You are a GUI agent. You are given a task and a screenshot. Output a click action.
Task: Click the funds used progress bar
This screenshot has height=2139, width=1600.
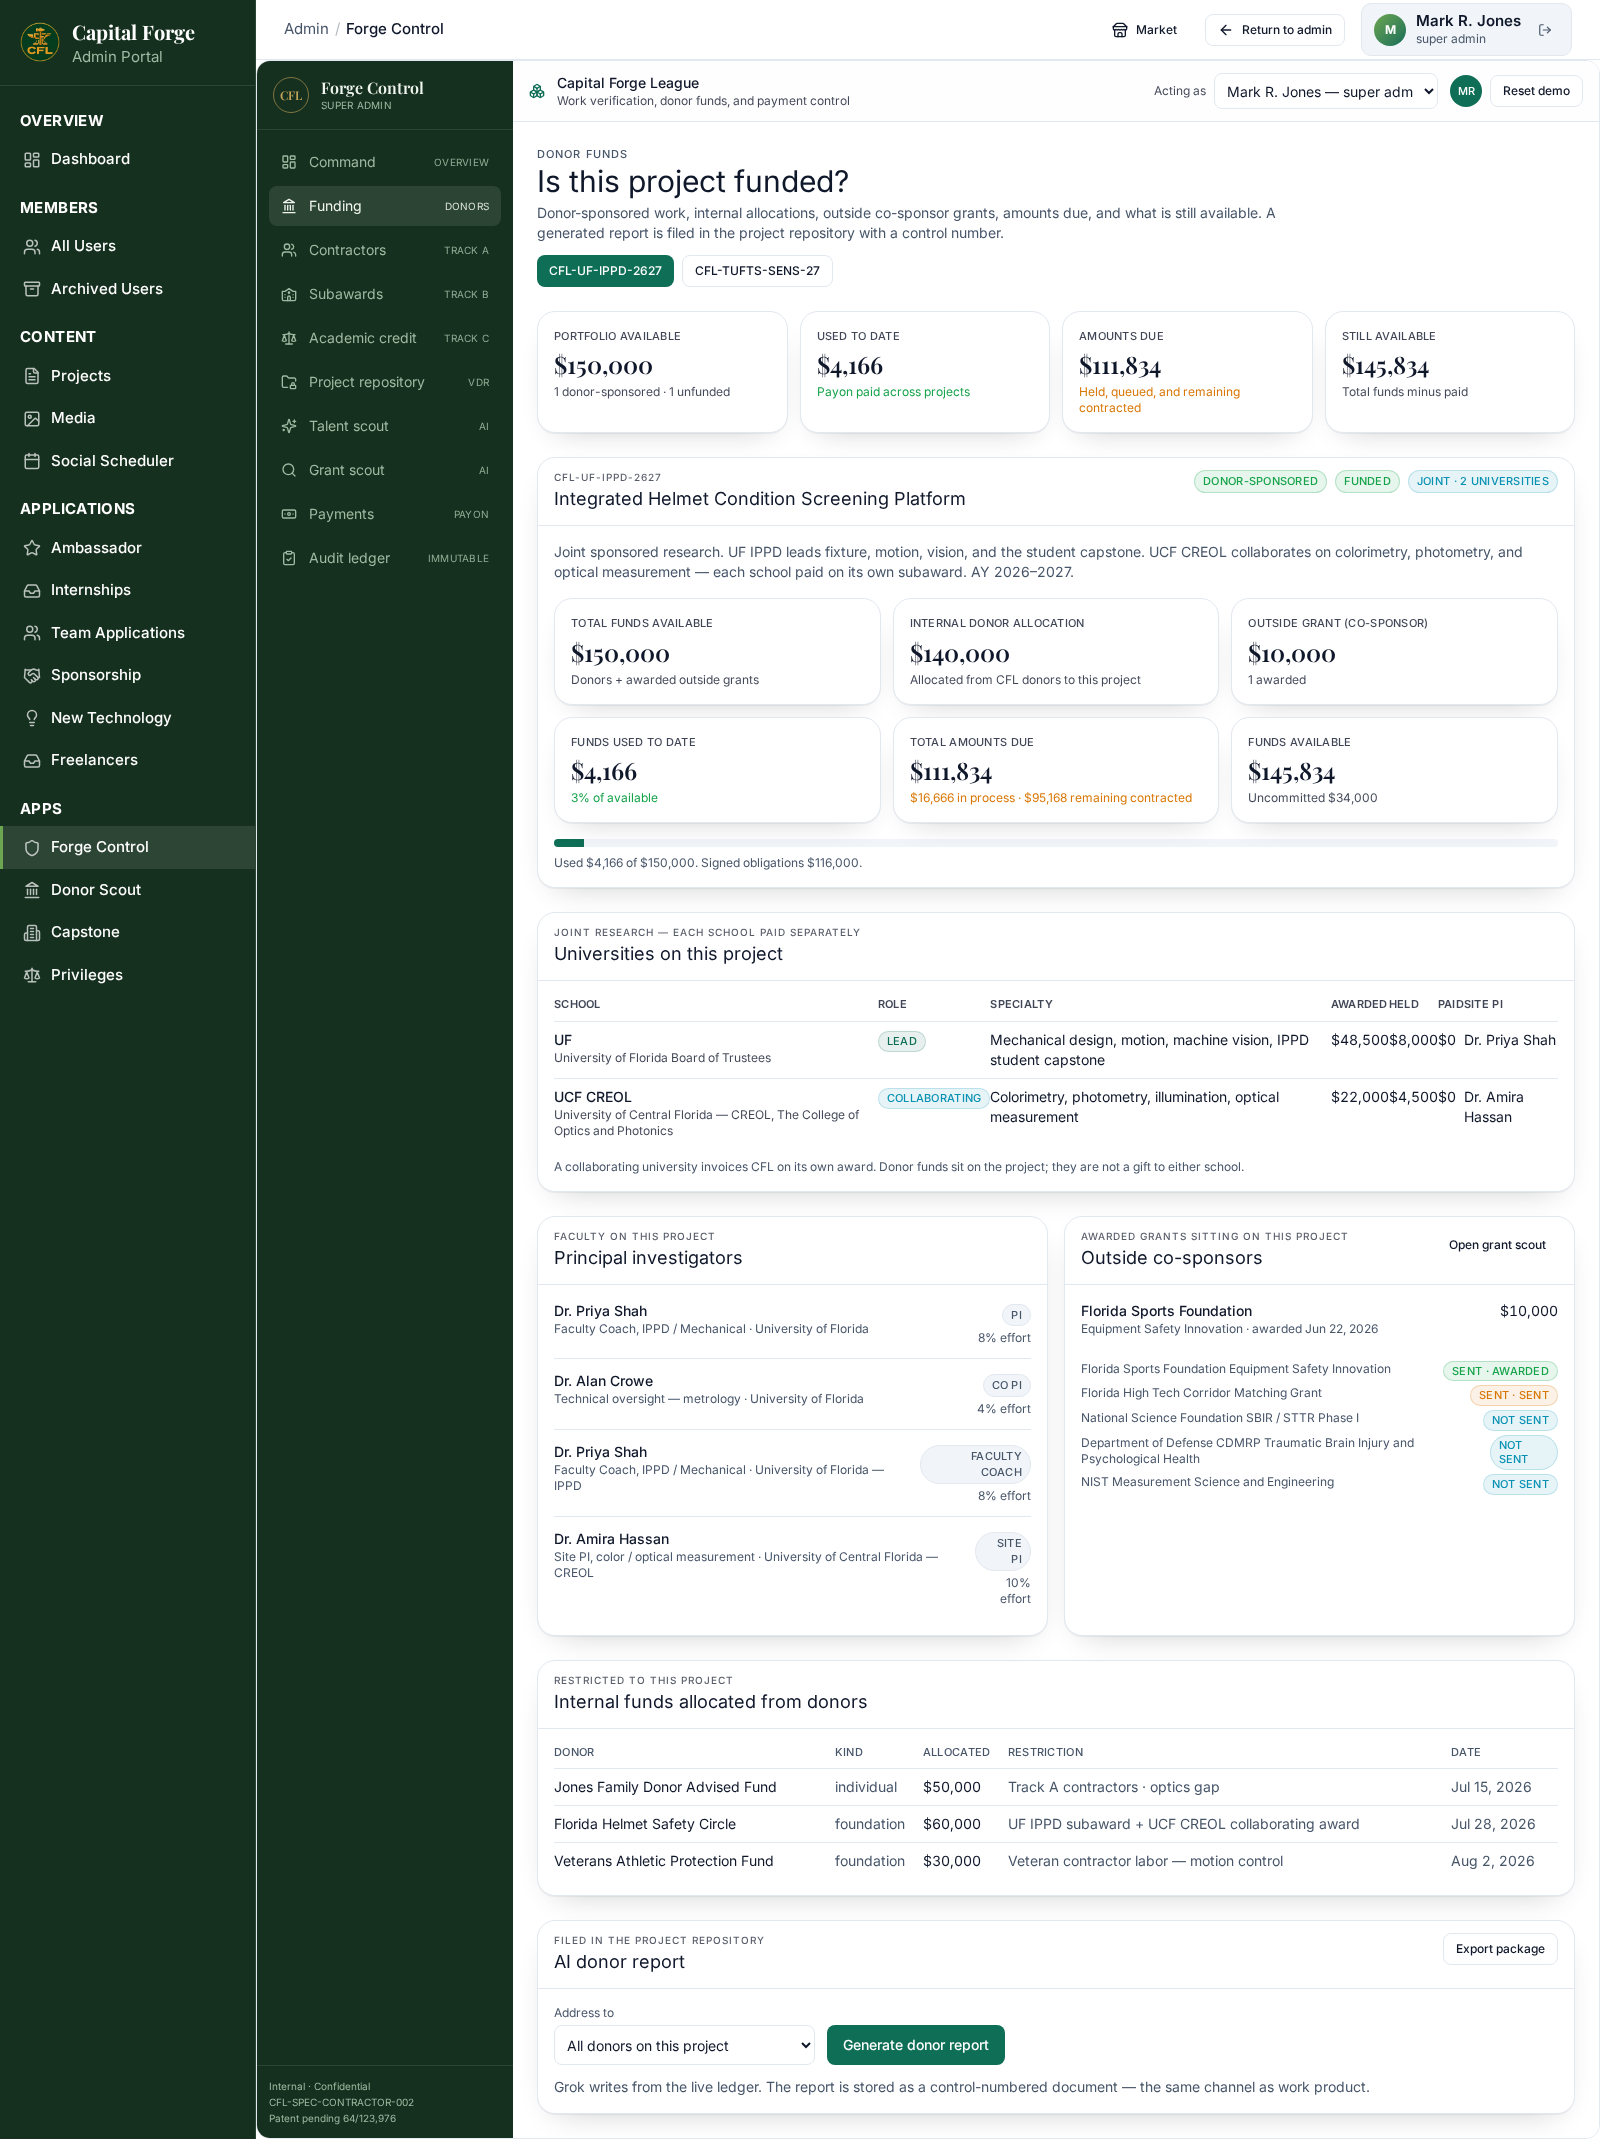coord(1056,843)
